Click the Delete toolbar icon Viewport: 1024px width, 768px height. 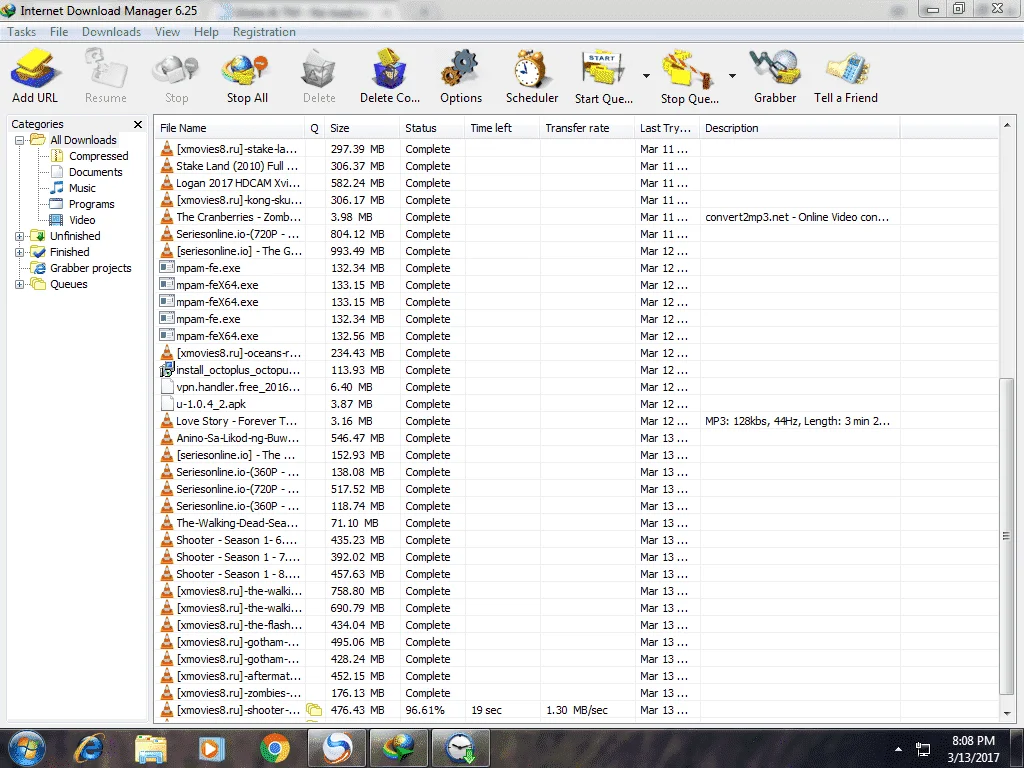319,75
